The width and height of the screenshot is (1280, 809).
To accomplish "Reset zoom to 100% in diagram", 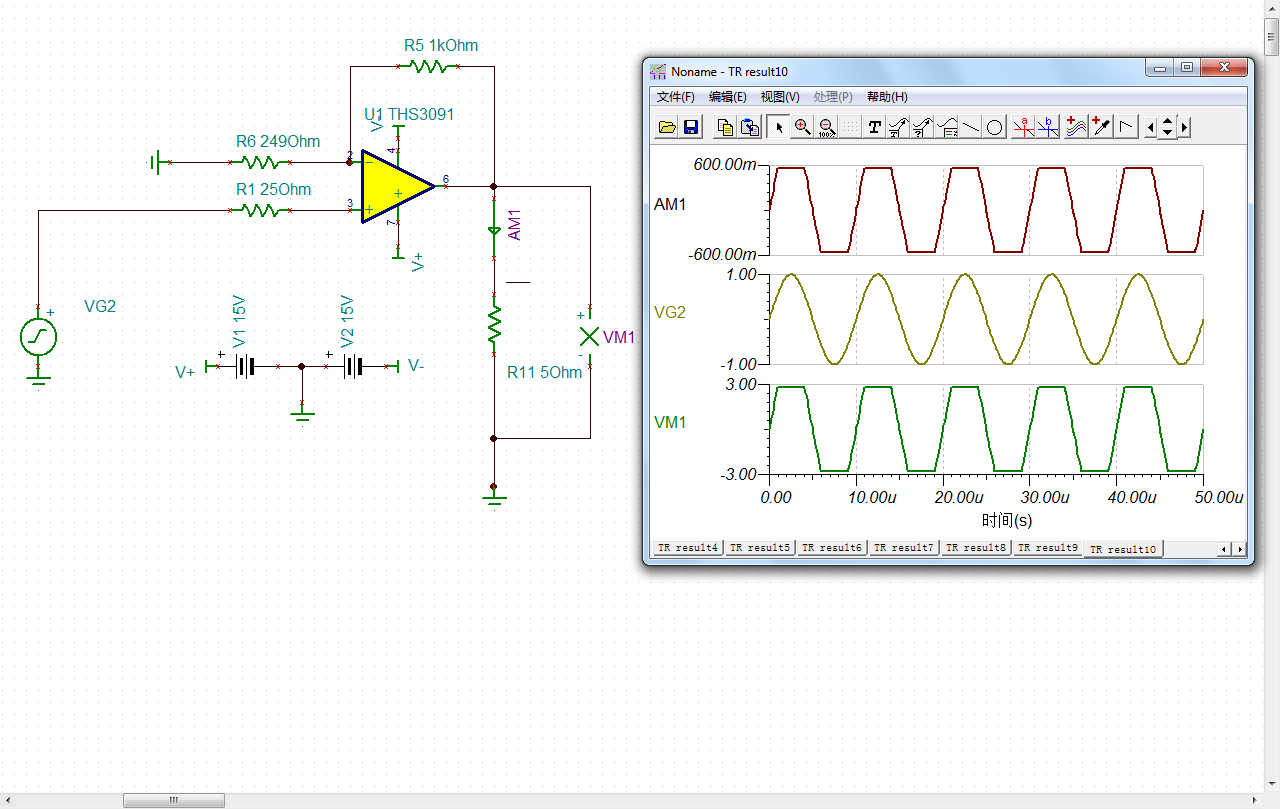I will [x=826, y=127].
